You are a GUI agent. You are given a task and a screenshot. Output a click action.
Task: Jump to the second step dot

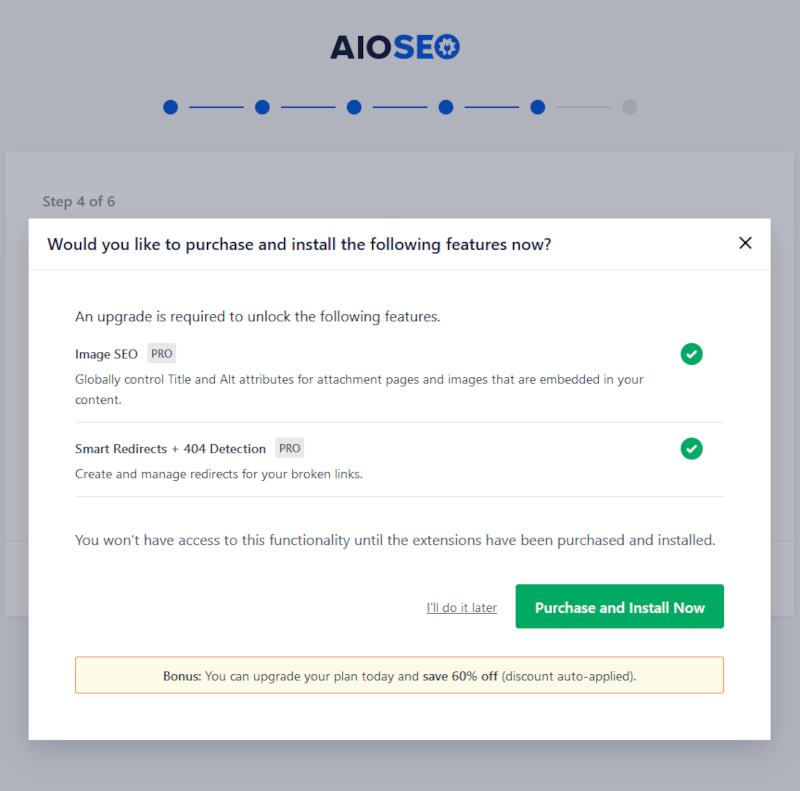tap(262, 107)
